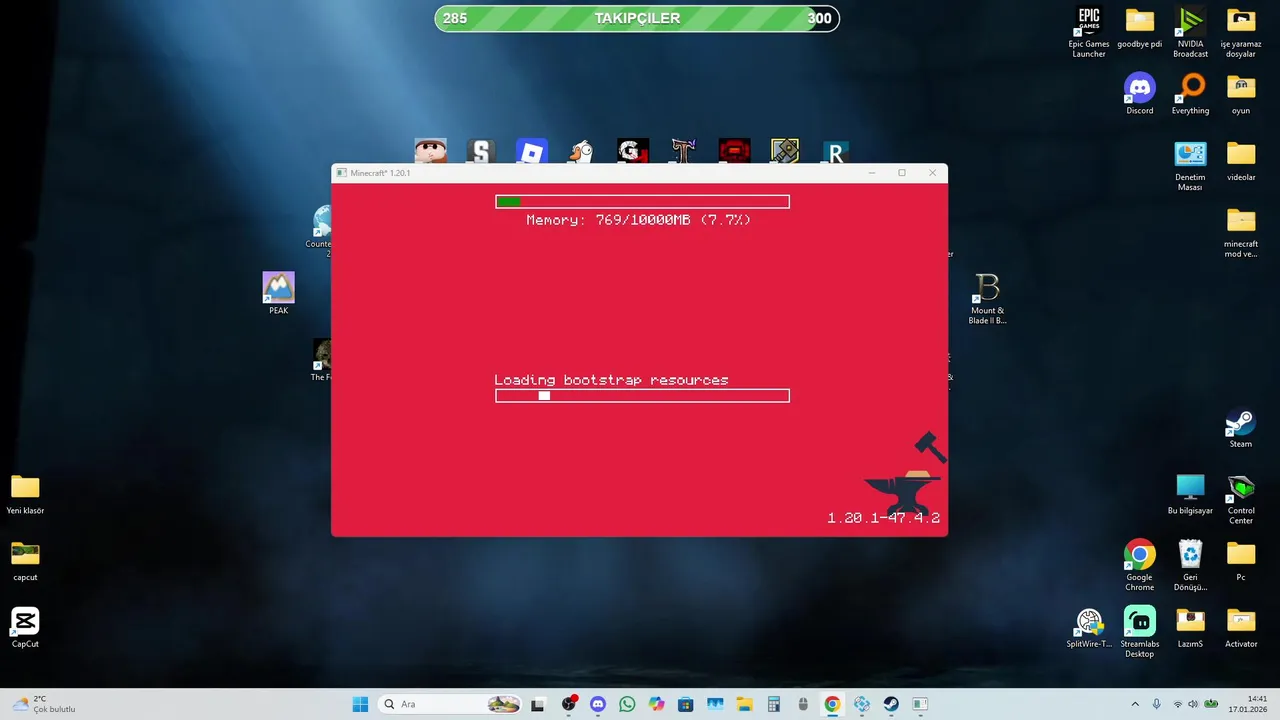Launch Streamlabs Desktop shortcut
1280x720 pixels.
pos(1139,632)
